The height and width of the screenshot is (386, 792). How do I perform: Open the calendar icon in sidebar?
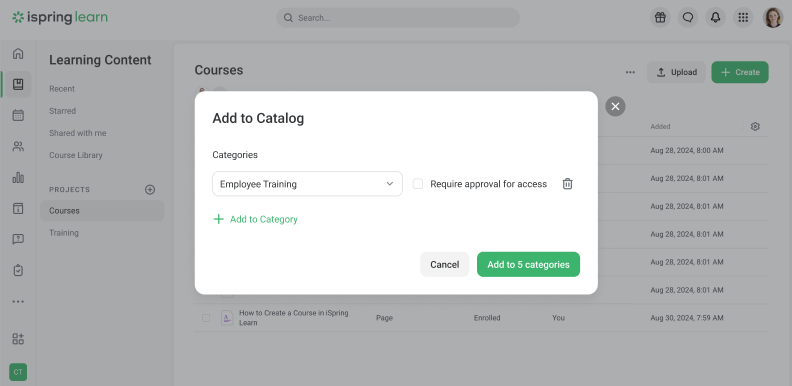[18, 115]
